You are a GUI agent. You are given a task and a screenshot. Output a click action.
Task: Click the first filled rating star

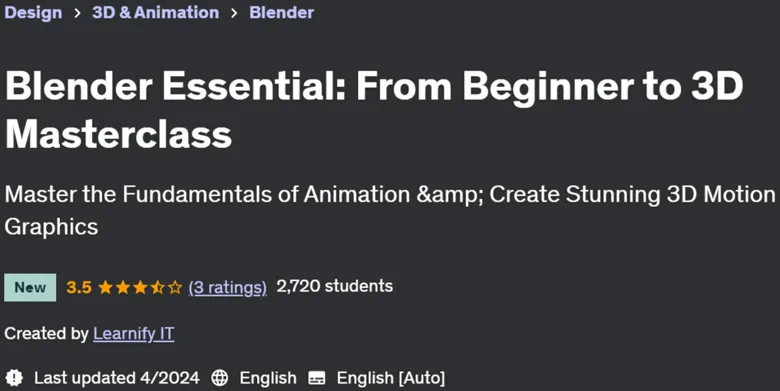coord(105,287)
